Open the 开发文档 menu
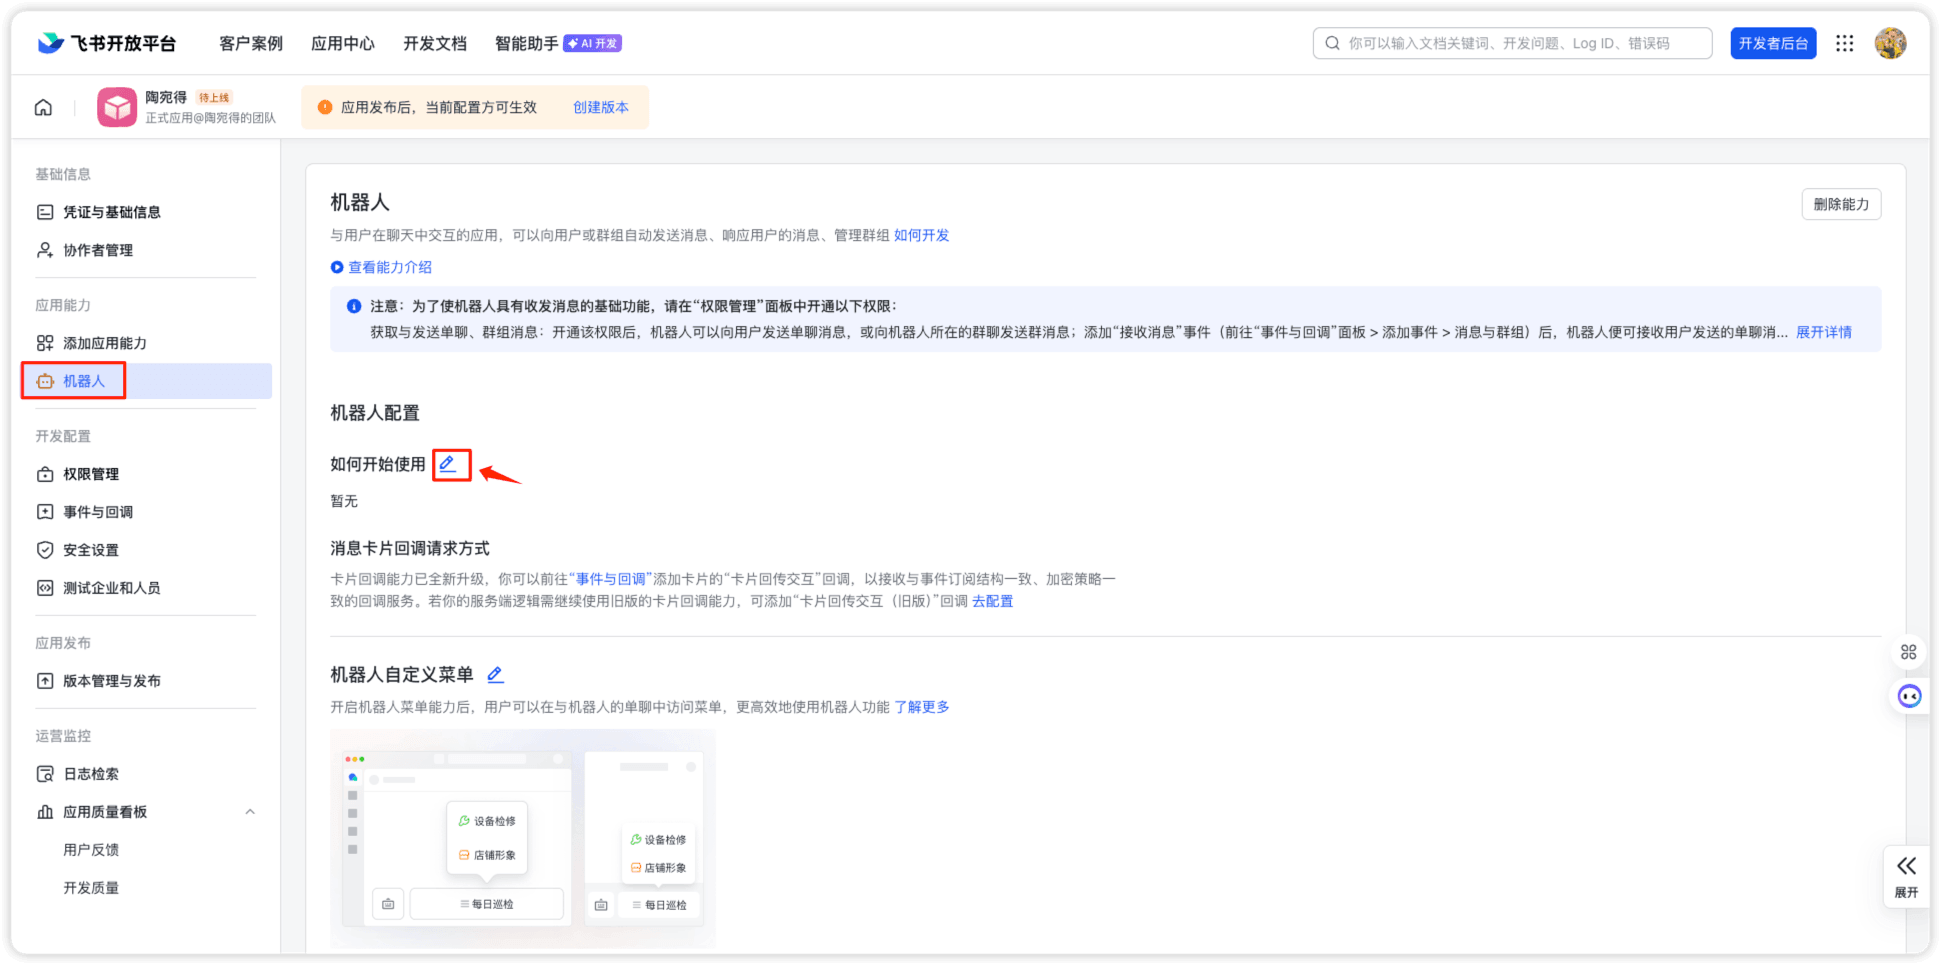 point(435,43)
